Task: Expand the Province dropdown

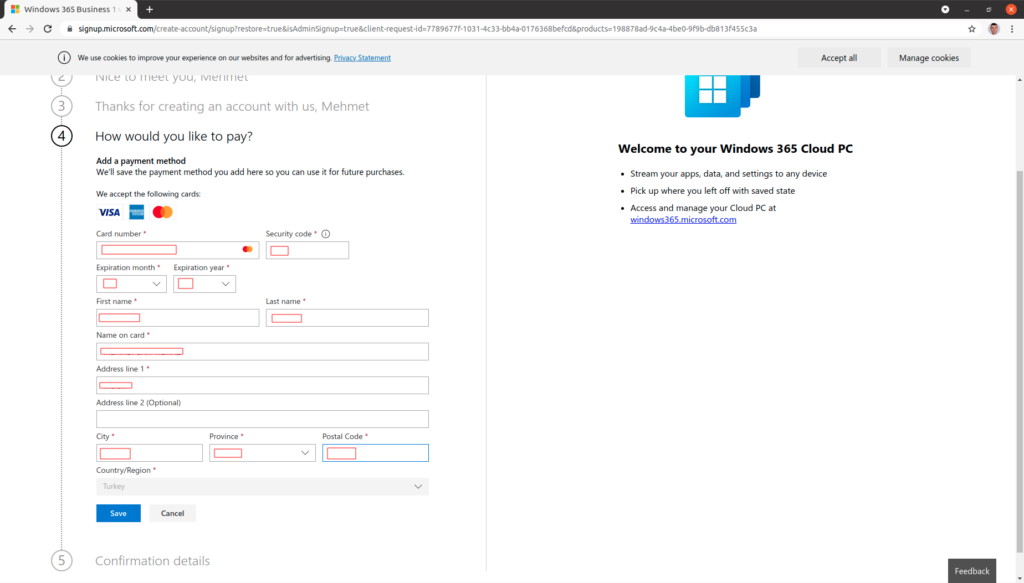Action: click(263, 453)
